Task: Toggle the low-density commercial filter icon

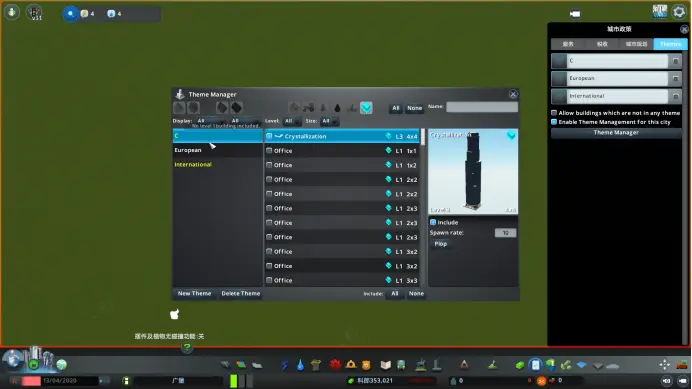Action: (x=222, y=108)
